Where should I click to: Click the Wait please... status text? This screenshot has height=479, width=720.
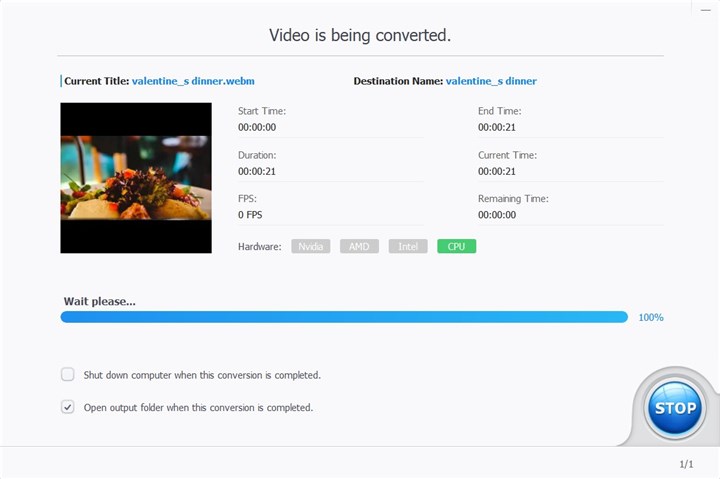[x=100, y=301]
